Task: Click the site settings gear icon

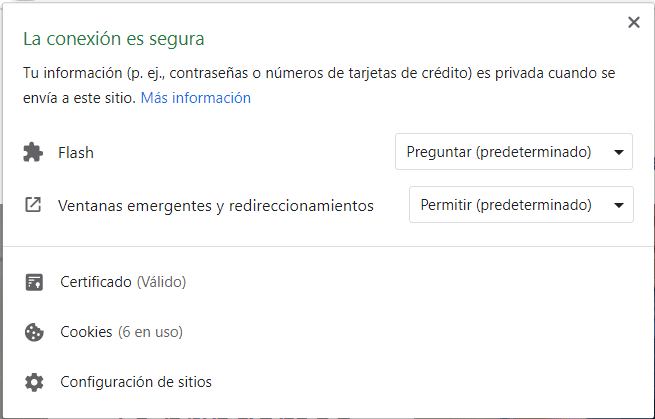Action: 34,382
